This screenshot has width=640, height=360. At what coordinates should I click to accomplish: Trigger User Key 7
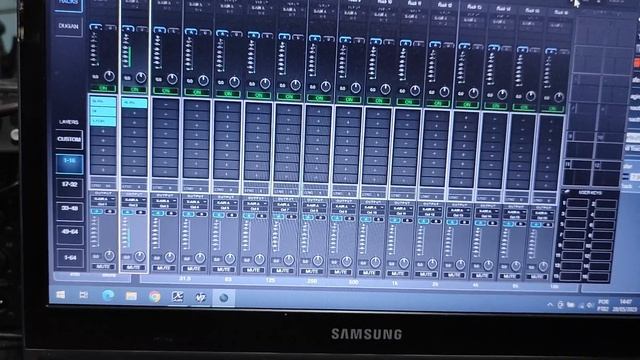click(x=575, y=235)
